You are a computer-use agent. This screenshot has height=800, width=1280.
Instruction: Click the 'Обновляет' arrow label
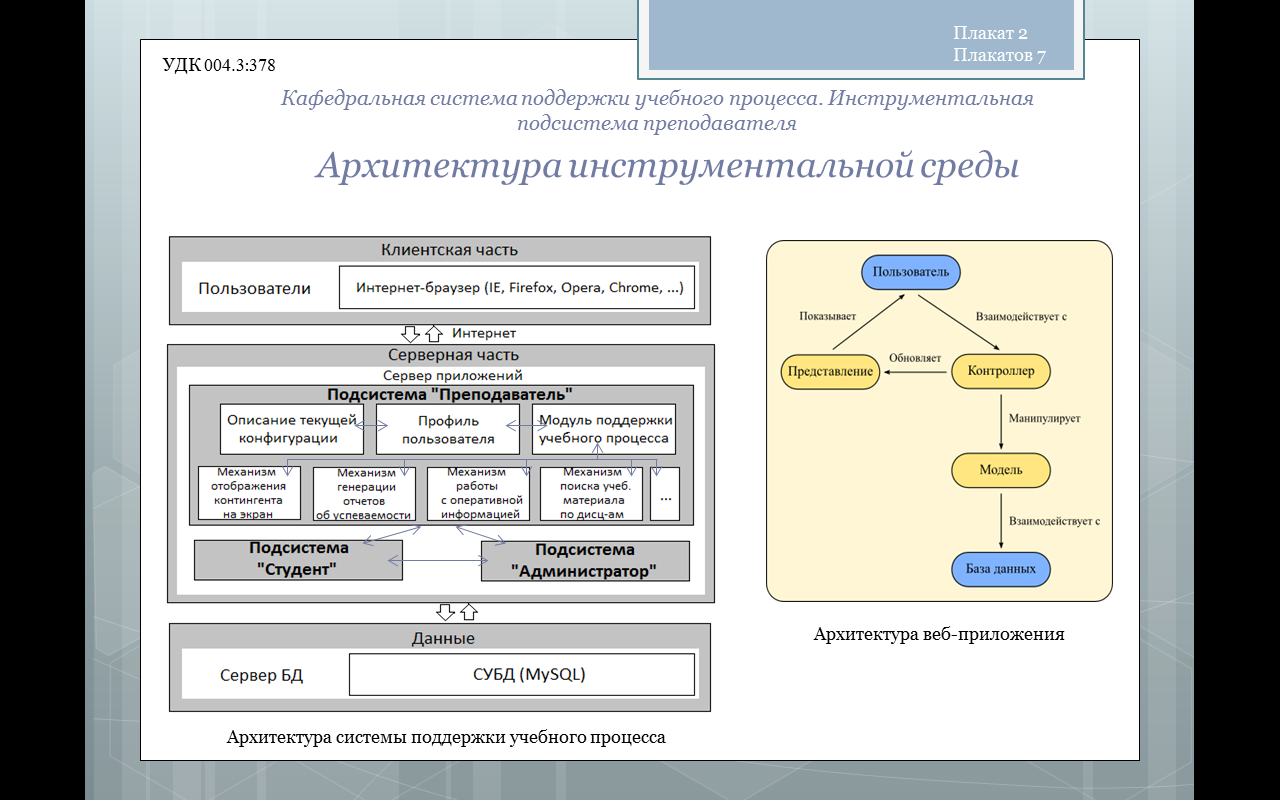[916, 358]
